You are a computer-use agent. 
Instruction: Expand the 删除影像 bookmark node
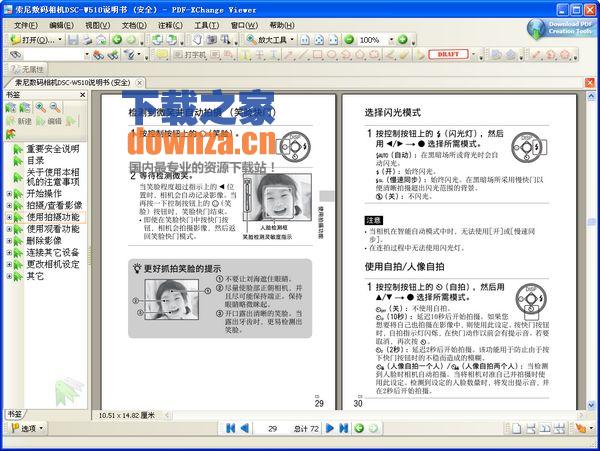9,241
